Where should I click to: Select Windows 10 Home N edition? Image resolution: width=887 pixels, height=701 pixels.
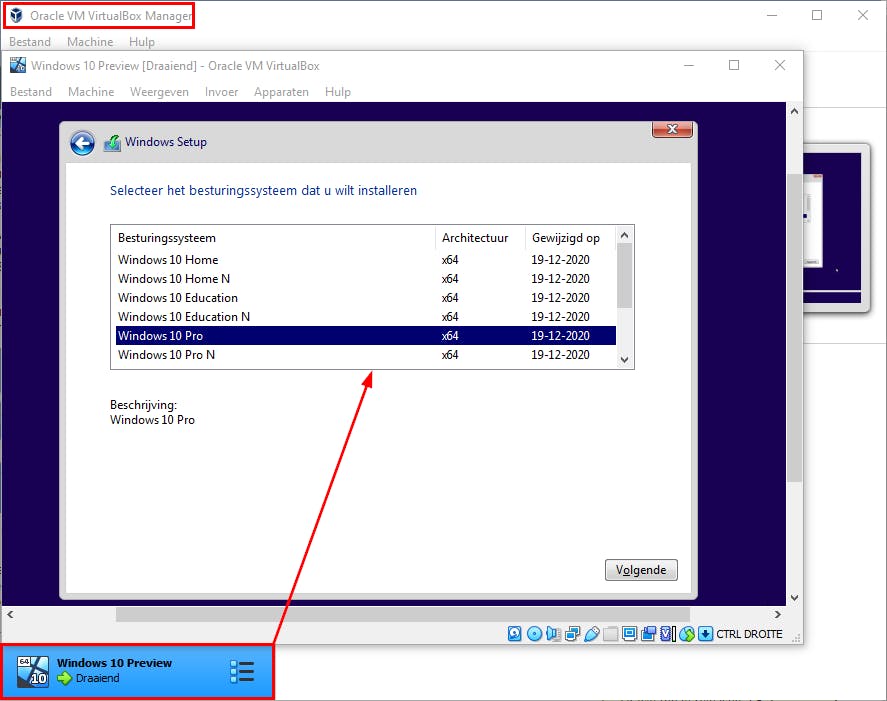[x=365, y=278]
